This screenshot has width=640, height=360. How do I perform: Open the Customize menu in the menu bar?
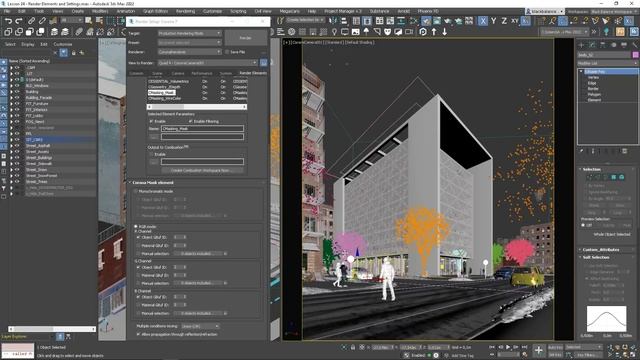coord(212,11)
